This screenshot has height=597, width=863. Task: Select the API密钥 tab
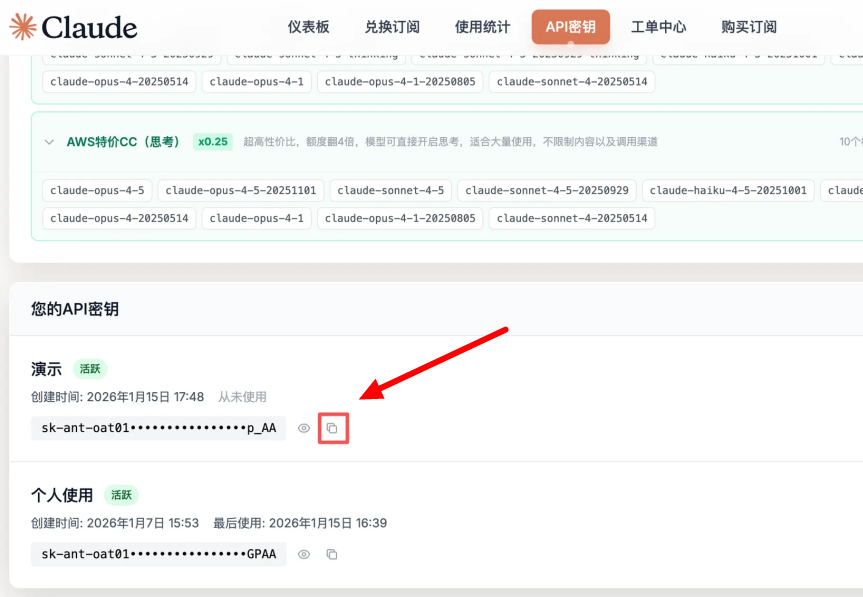click(x=570, y=27)
